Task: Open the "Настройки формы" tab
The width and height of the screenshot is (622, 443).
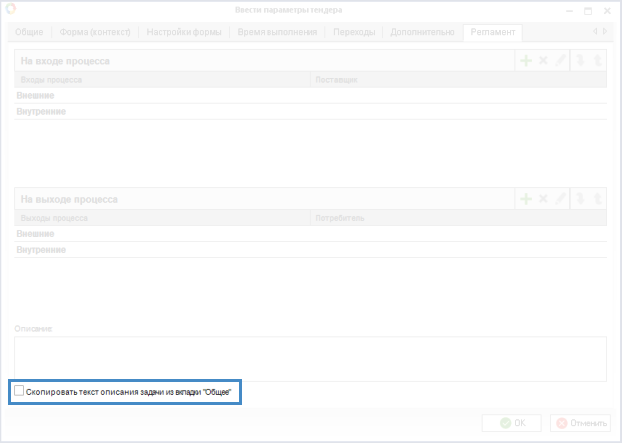Action: 184,32
